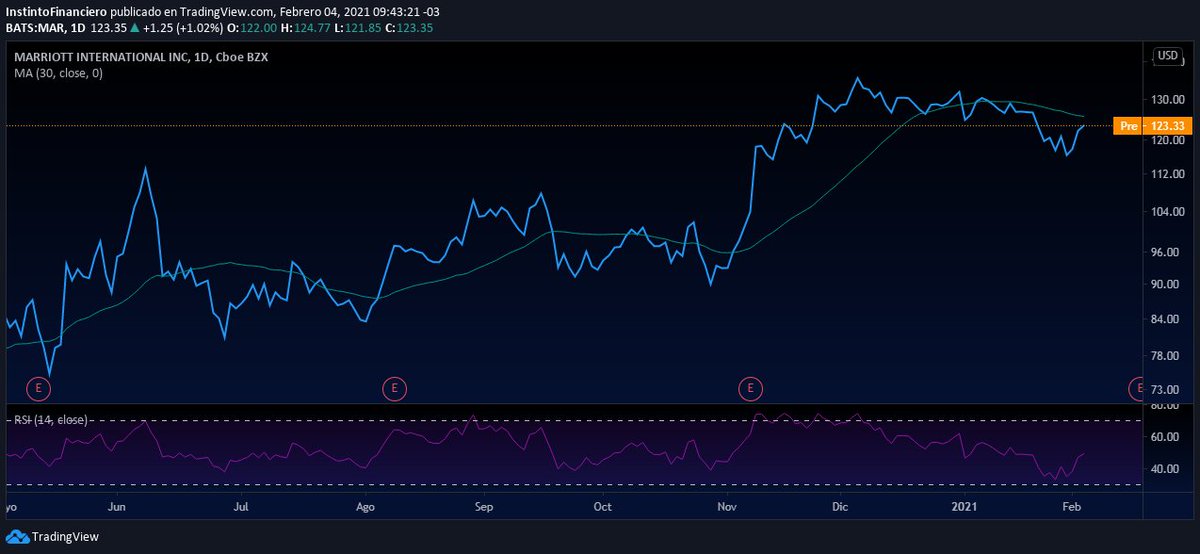
Task: Click the TradingView logo at the bottom
Action: point(52,537)
